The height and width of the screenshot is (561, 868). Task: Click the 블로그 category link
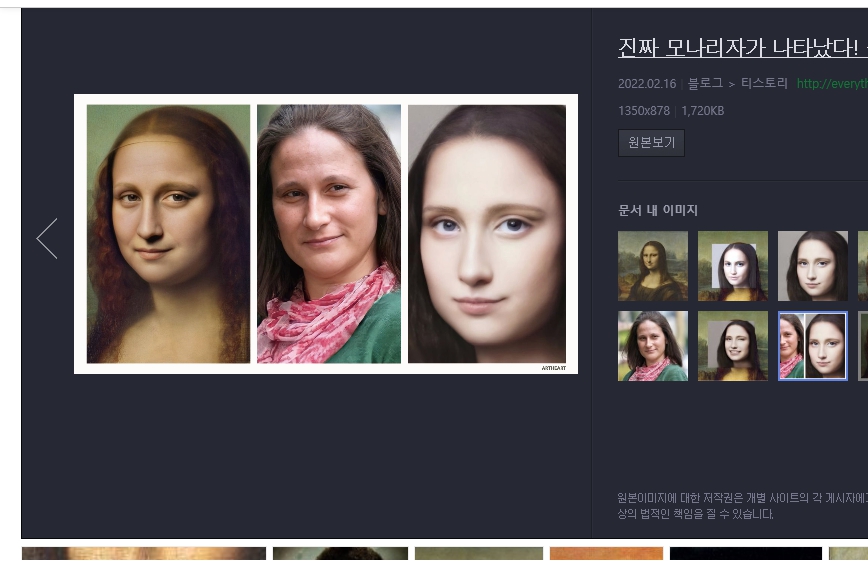705,83
